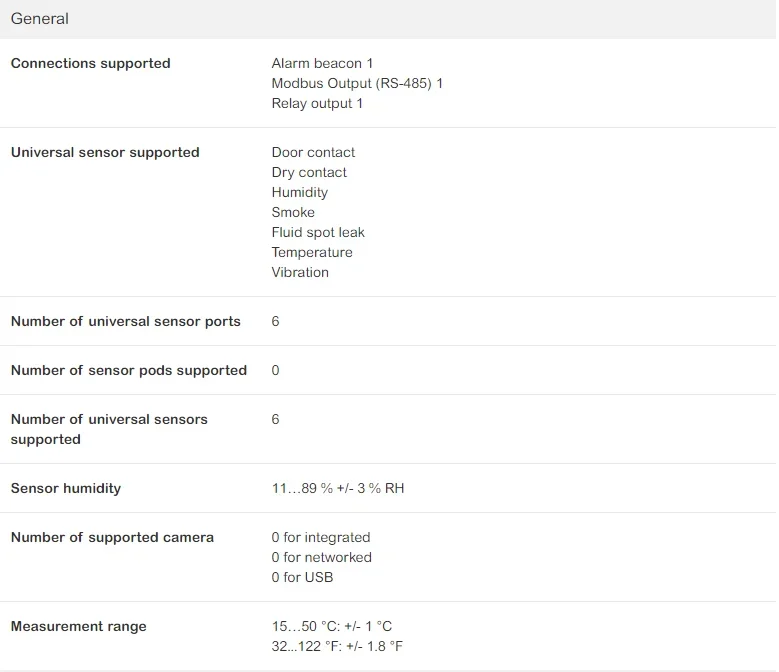Click the Smoke sensor entry
Image resolution: width=779 pixels, height=672 pixels.
(293, 212)
